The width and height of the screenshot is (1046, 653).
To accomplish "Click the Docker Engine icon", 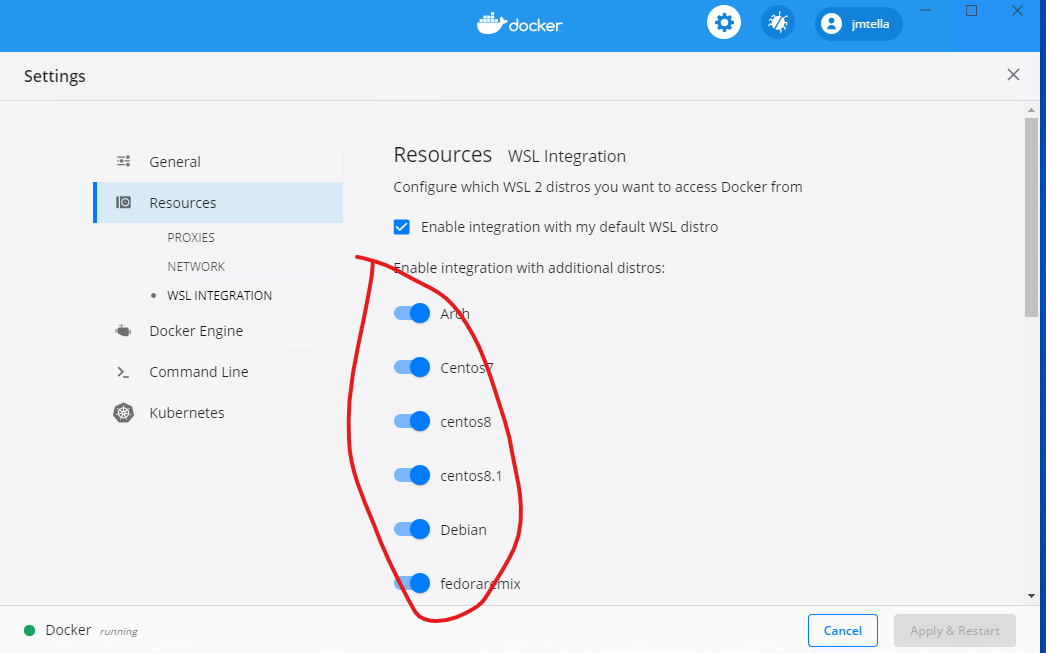I will click(x=123, y=331).
